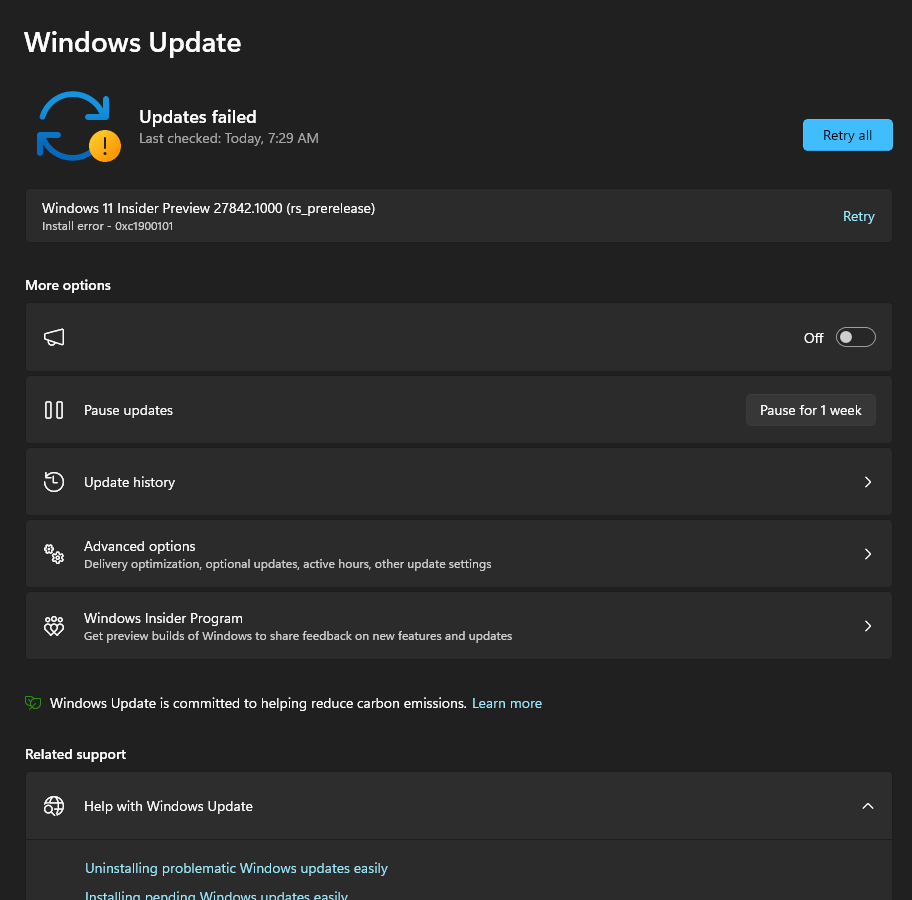The width and height of the screenshot is (912, 900).
Task: Expand Update history chevron arrow
Action: [867, 482]
